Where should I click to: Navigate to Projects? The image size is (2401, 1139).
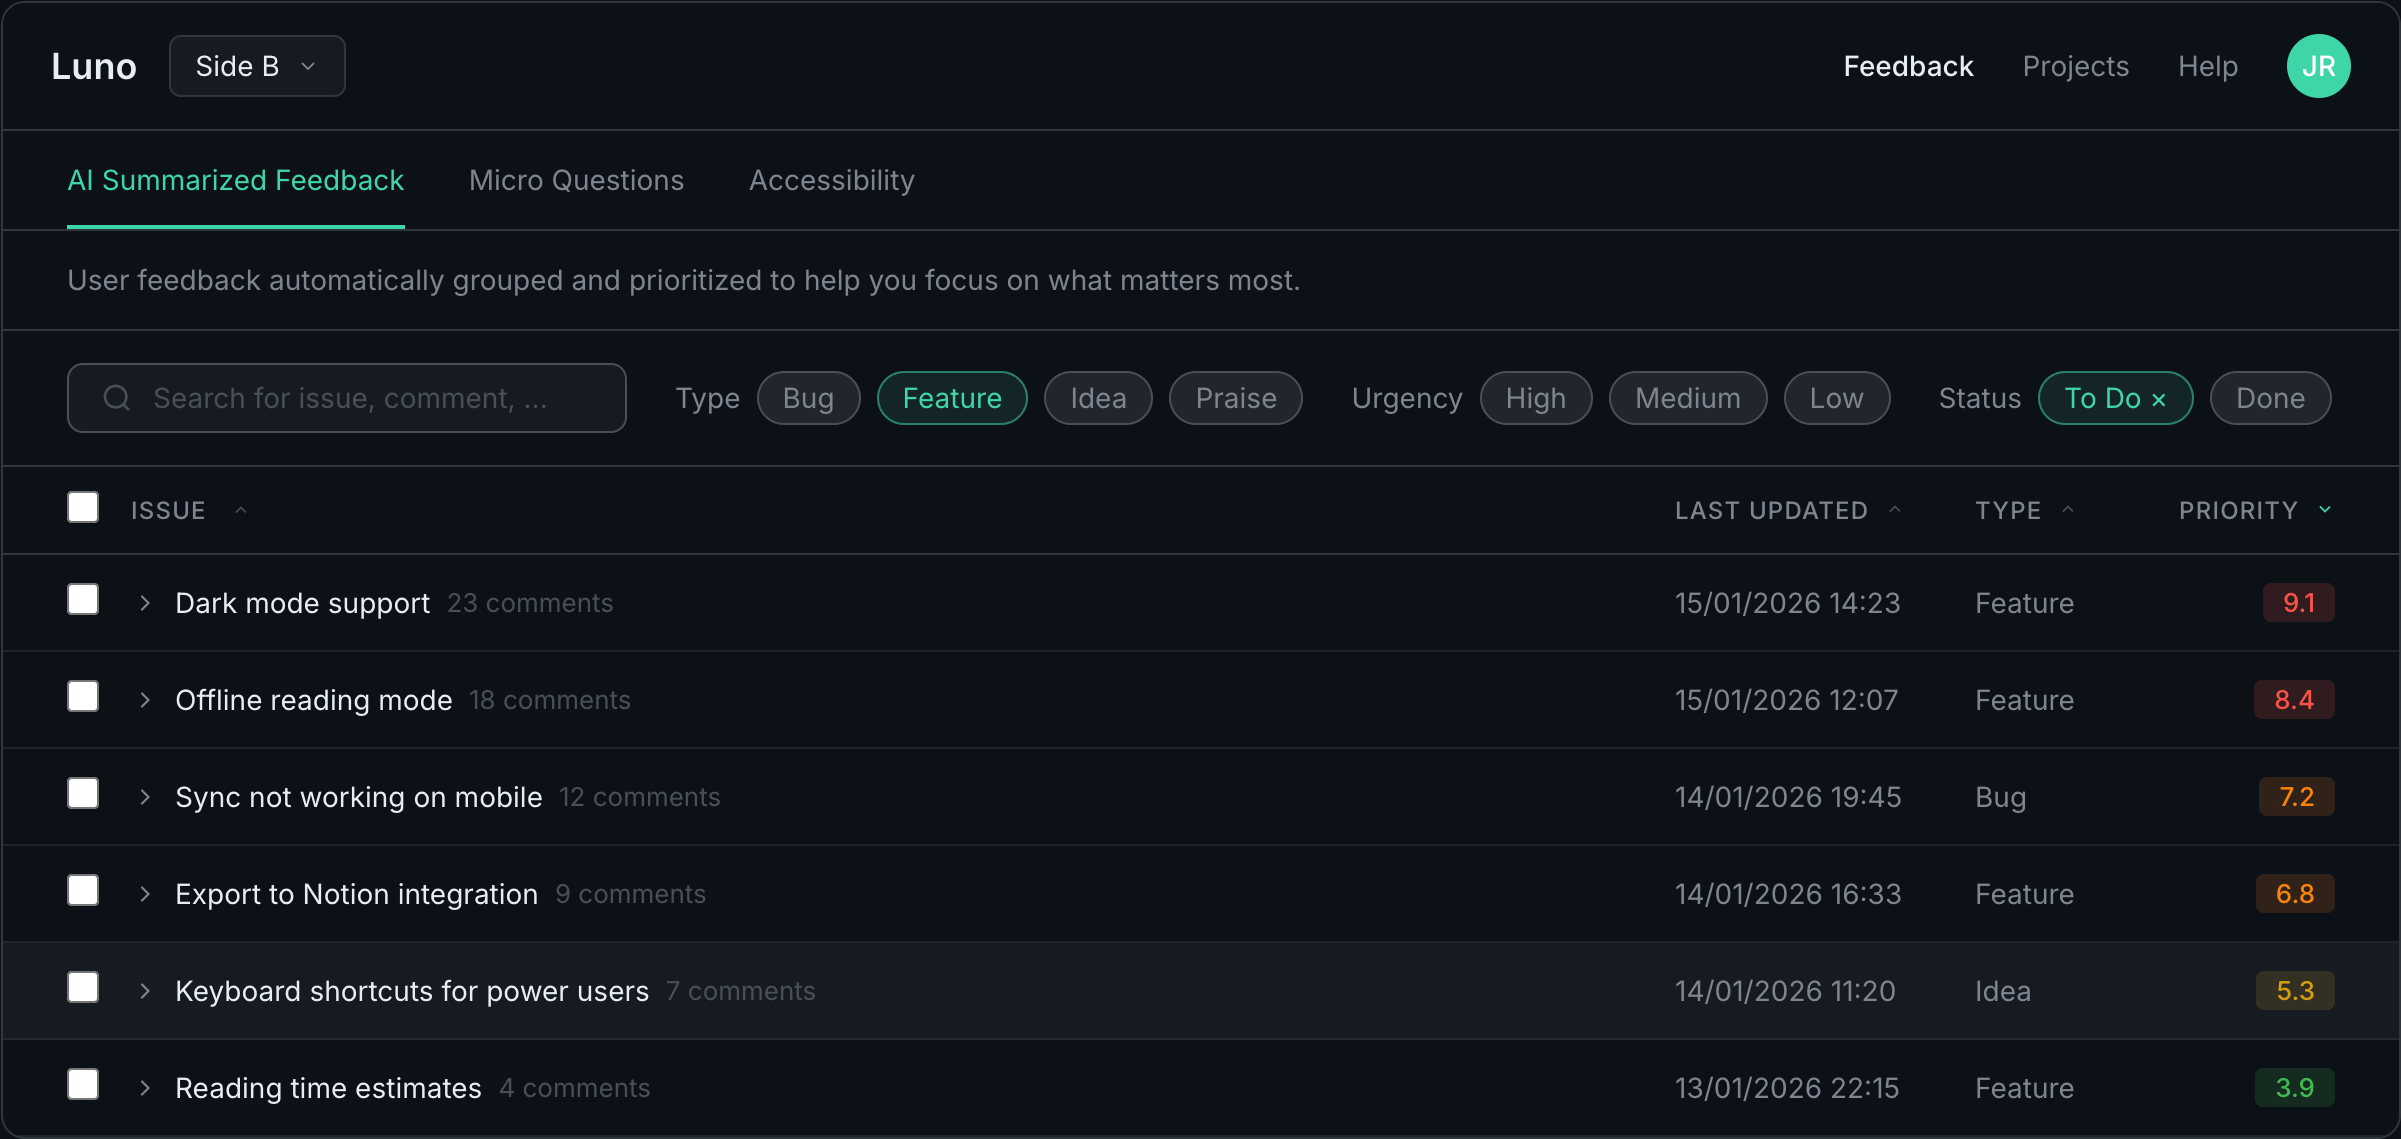[x=2076, y=66]
